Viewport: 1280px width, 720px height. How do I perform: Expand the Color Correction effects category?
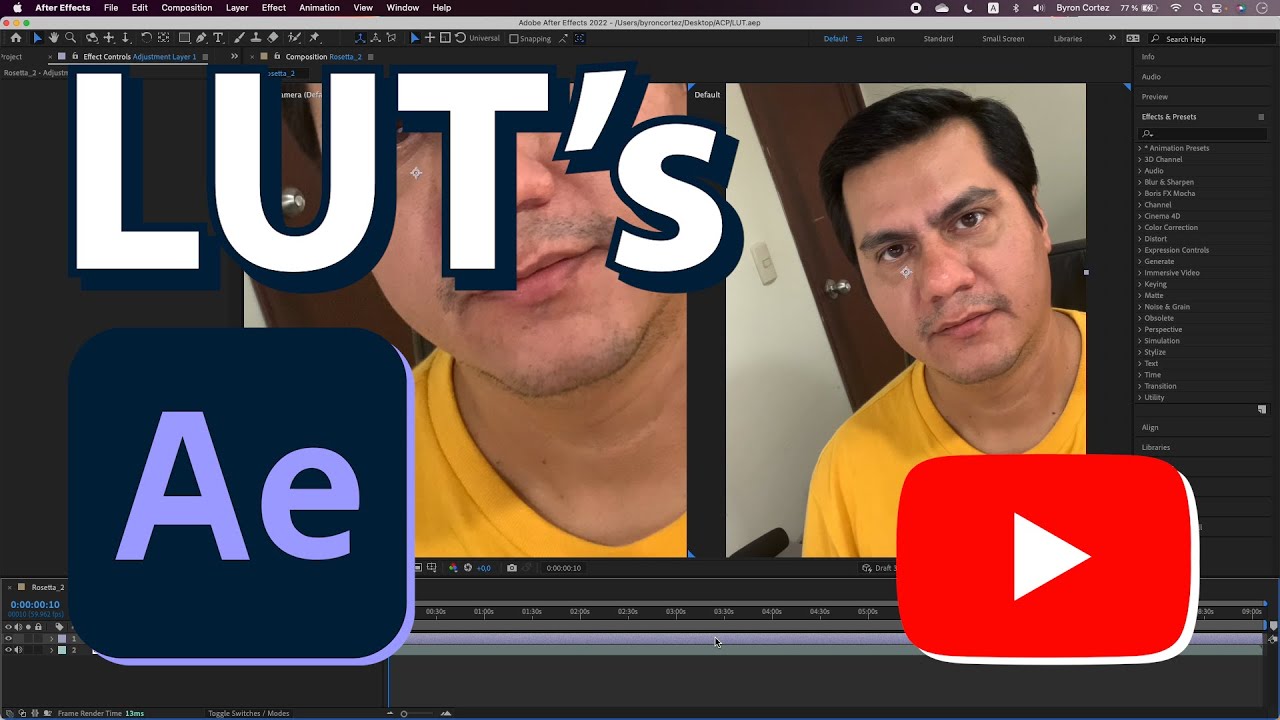1139,227
